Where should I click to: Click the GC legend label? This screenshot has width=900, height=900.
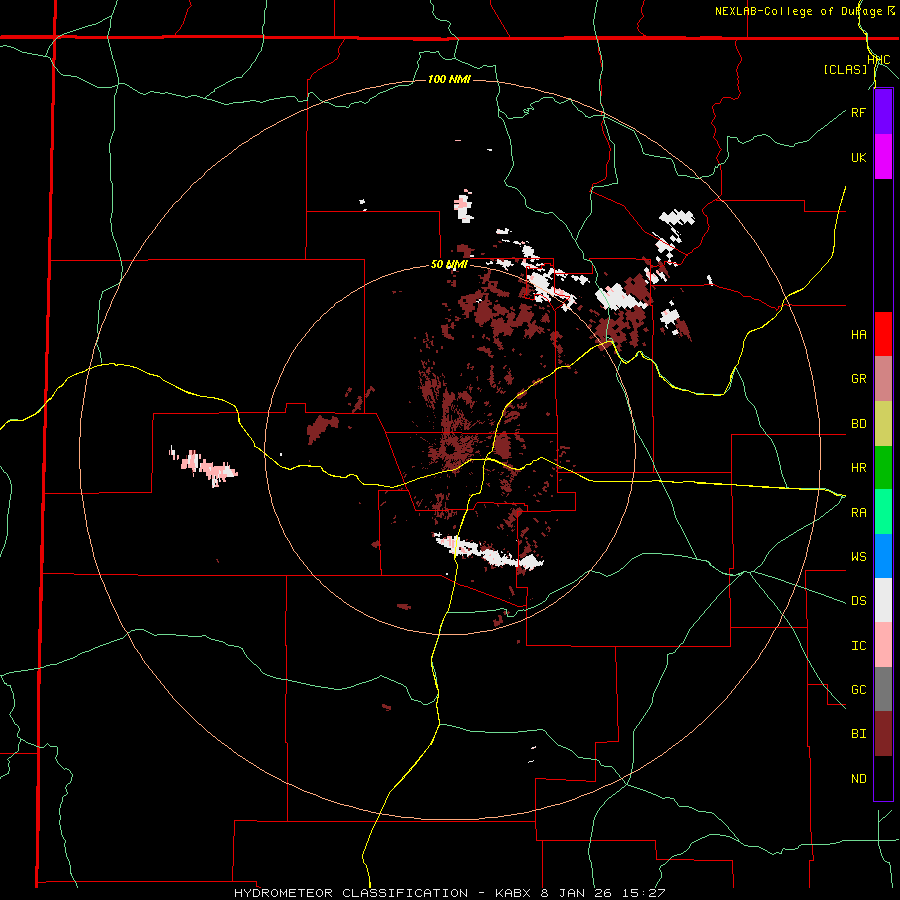coord(858,690)
